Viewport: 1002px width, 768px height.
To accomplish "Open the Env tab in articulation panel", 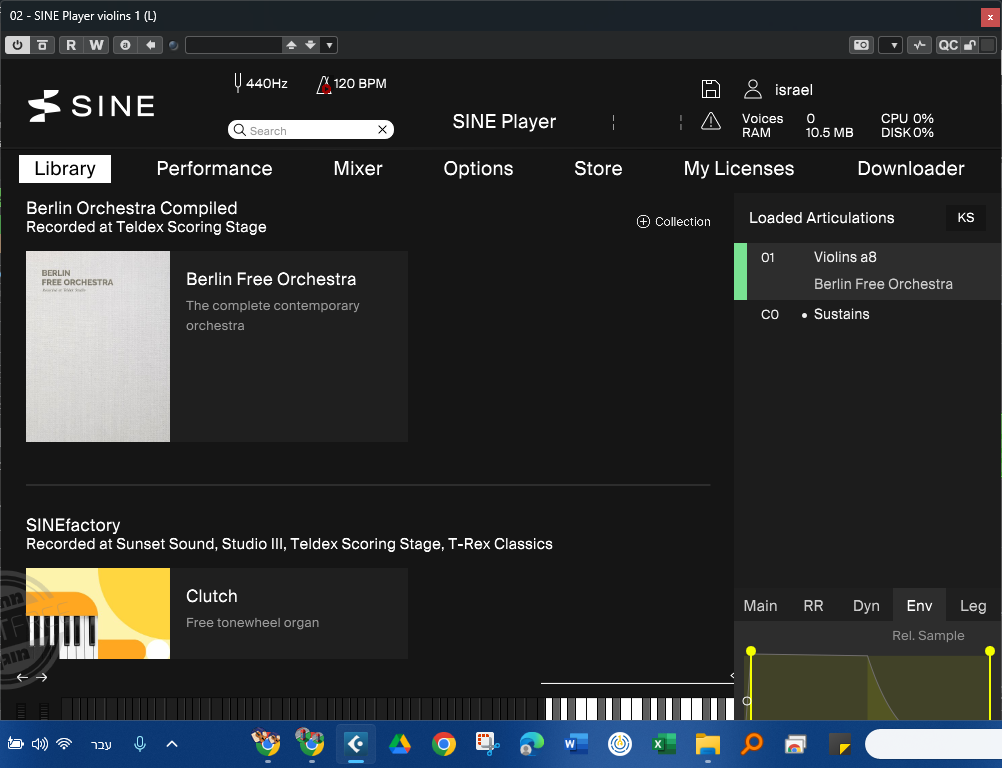I will click(x=919, y=605).
